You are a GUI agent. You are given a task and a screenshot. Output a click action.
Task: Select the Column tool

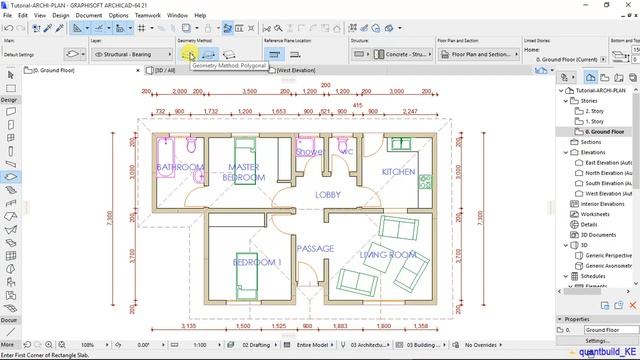pos(11,151)
